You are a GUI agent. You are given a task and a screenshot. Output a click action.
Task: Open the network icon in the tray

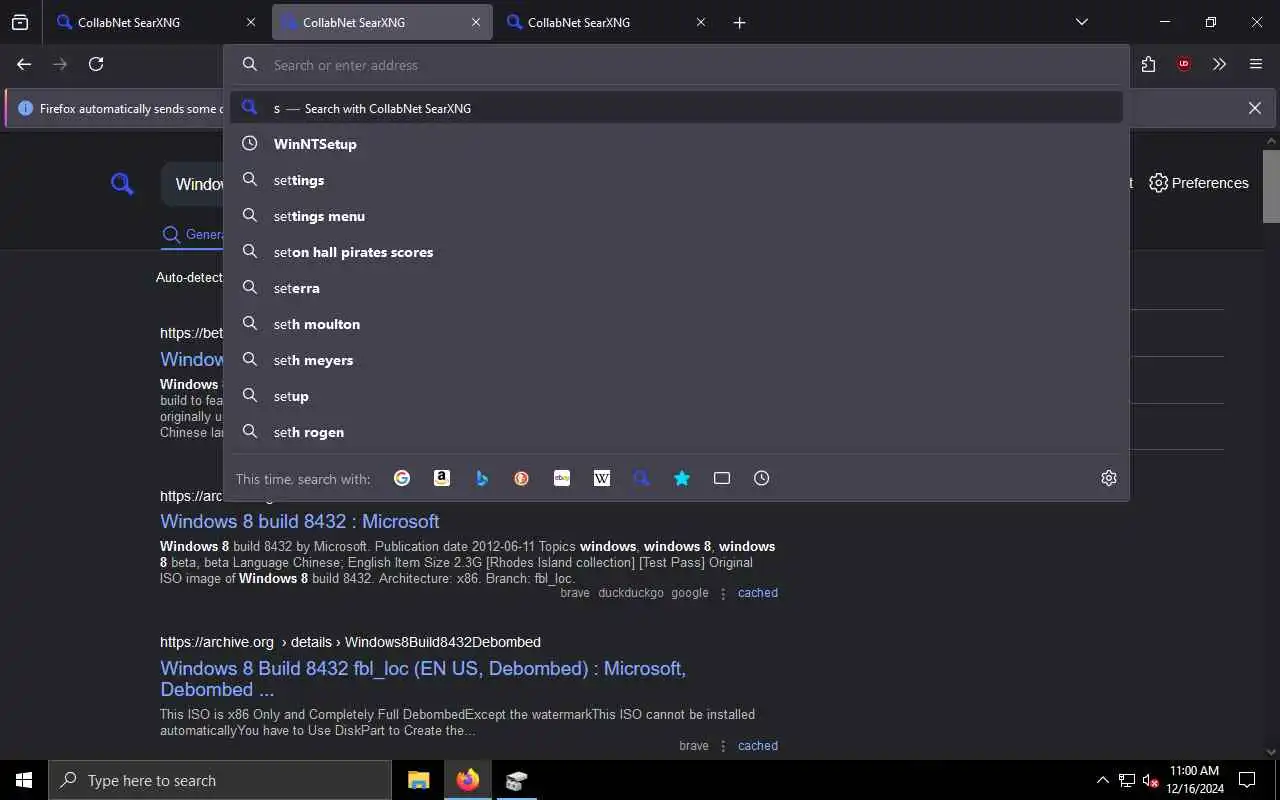pos(1127,780)
